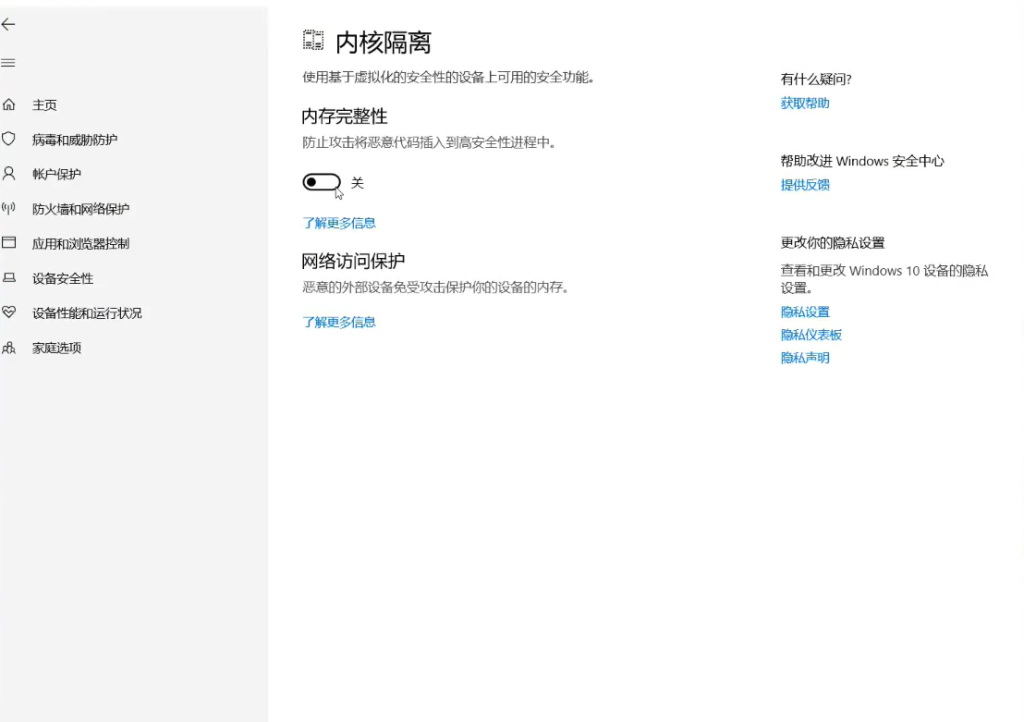Open 了解更多信息 link under 网络访问保护

[x=339, y=322]
